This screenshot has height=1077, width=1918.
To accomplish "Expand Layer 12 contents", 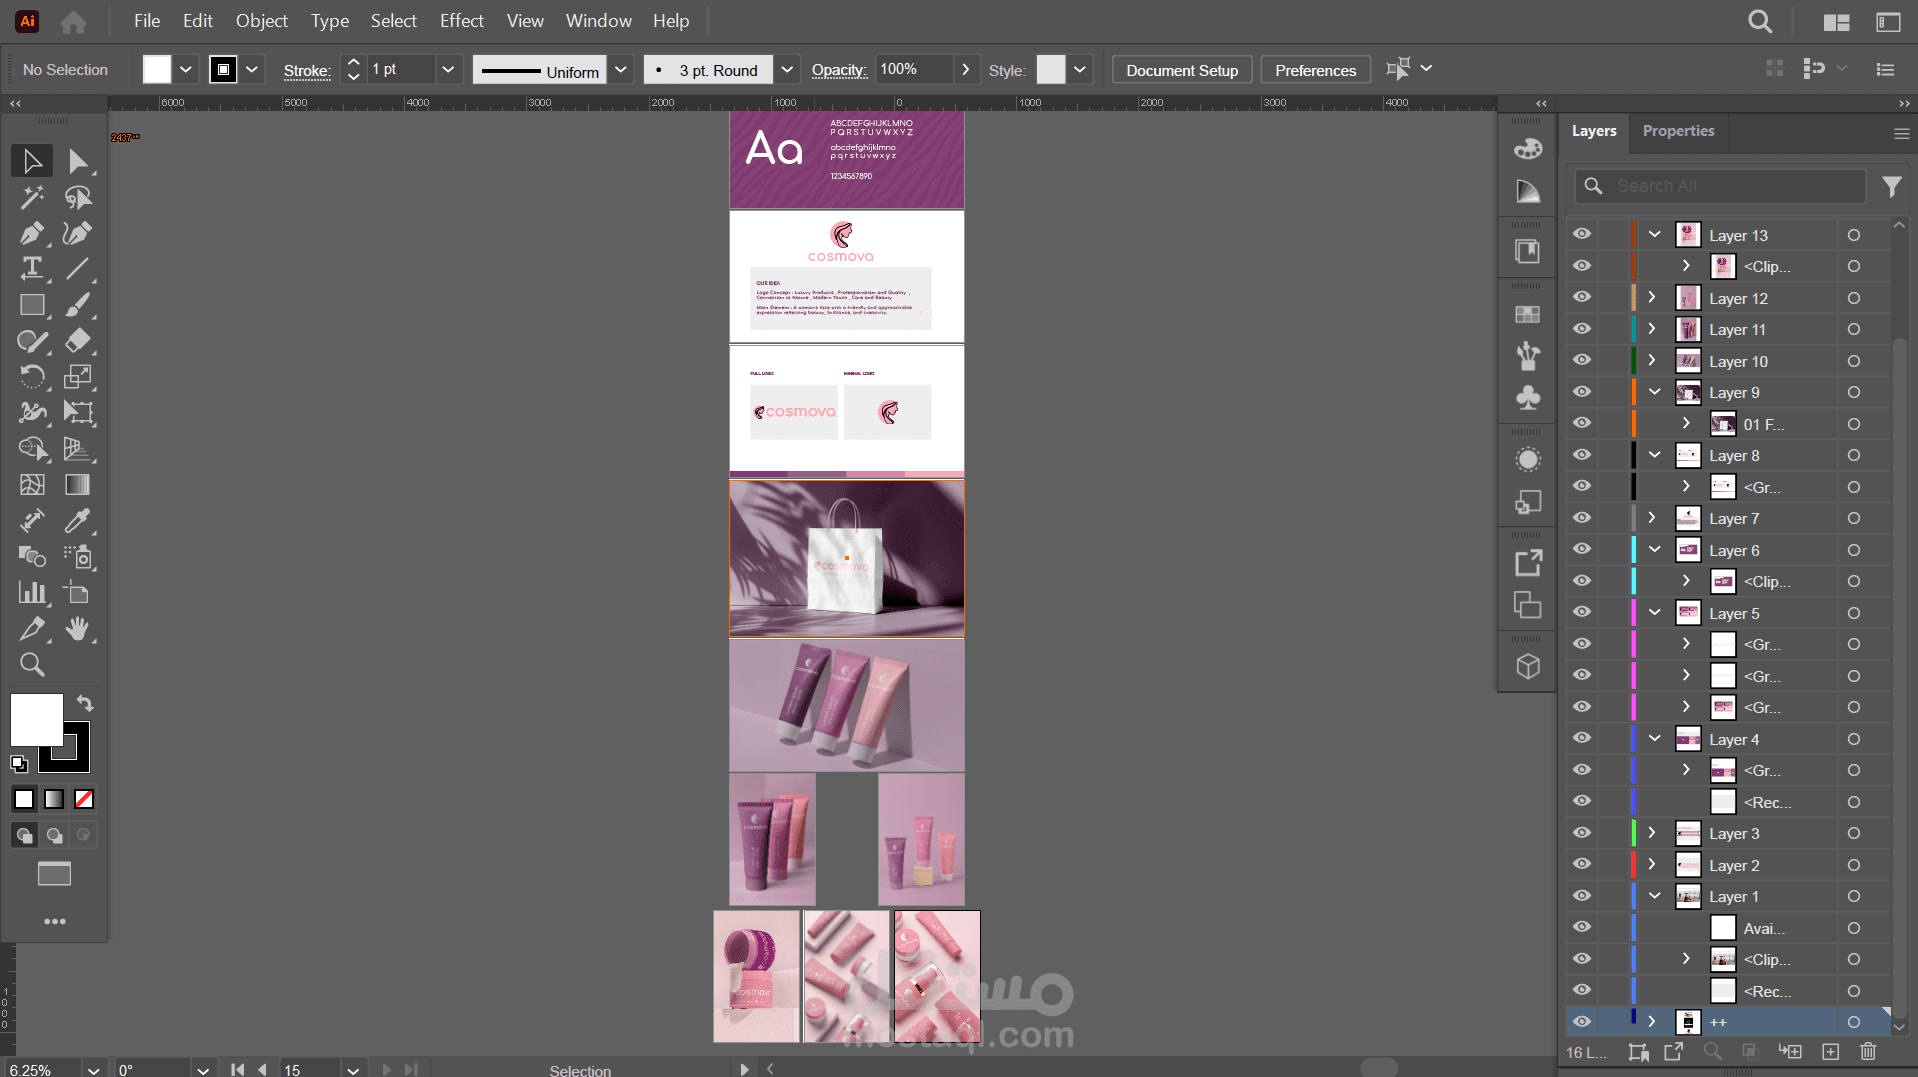I will [x=1652, y=297].
